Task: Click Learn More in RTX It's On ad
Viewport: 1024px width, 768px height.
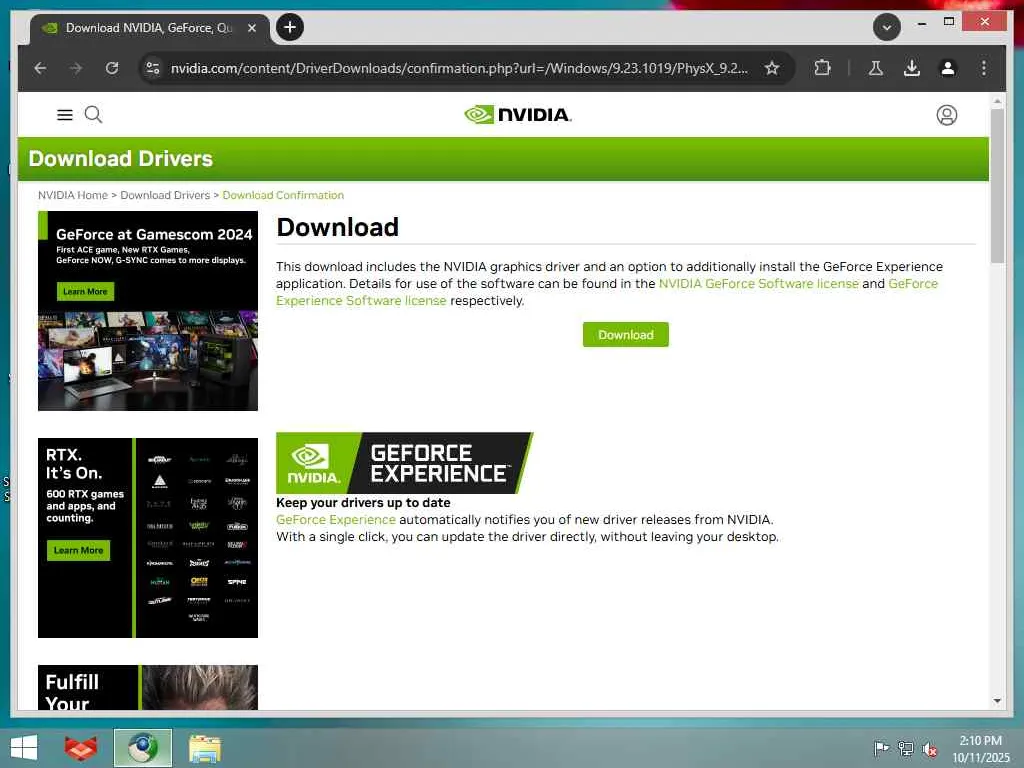Action: pos(78,550)
